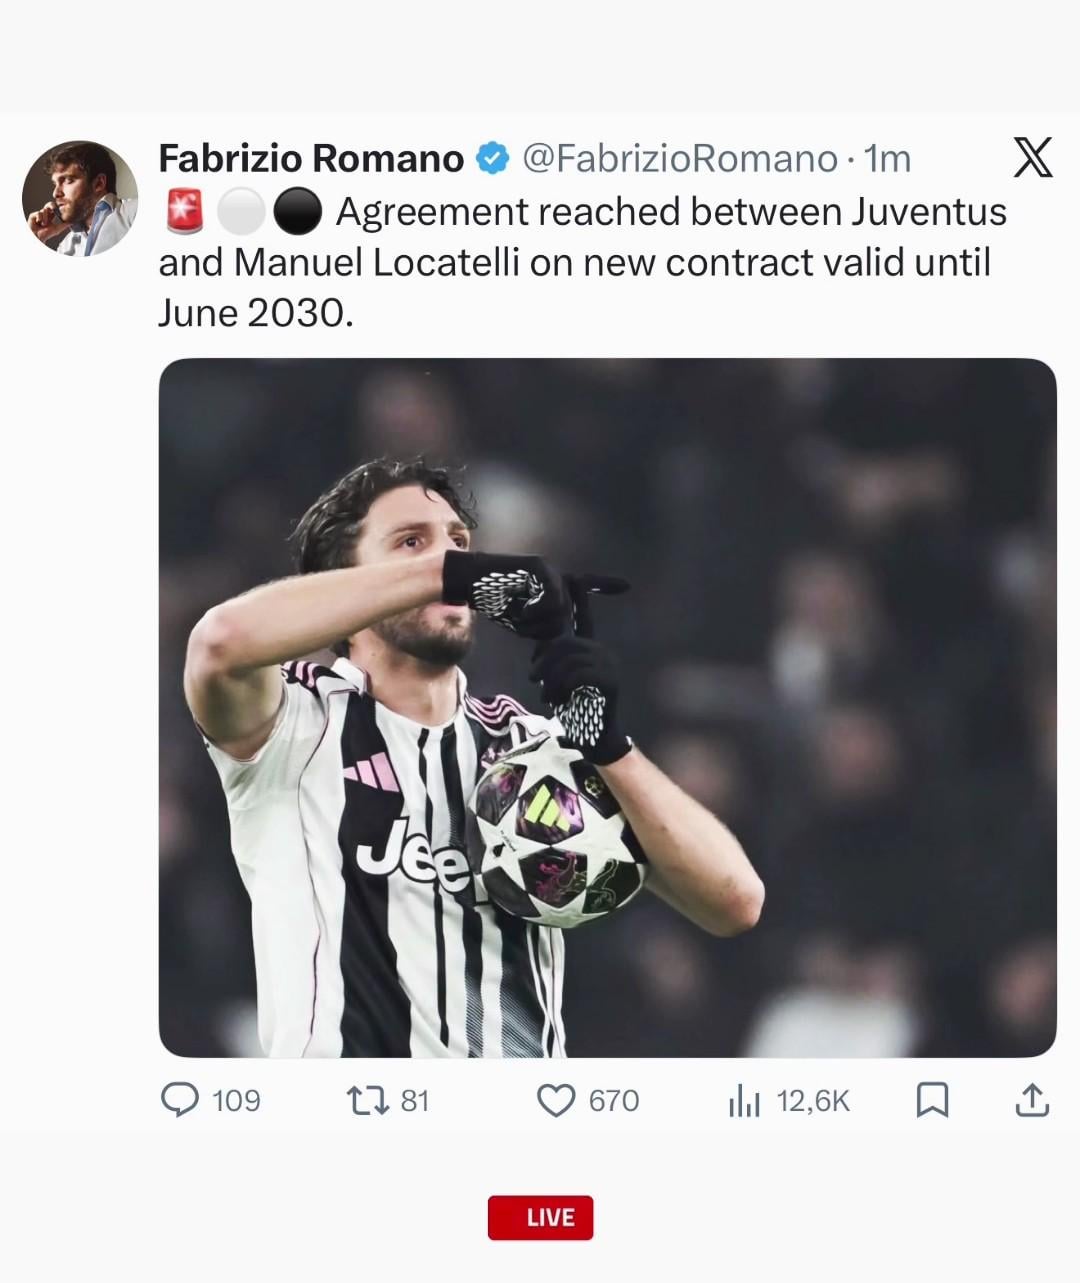Viewport: 1080px width, 1283px height.
Task: Click the black circle emoji
Action: (297, 212)
